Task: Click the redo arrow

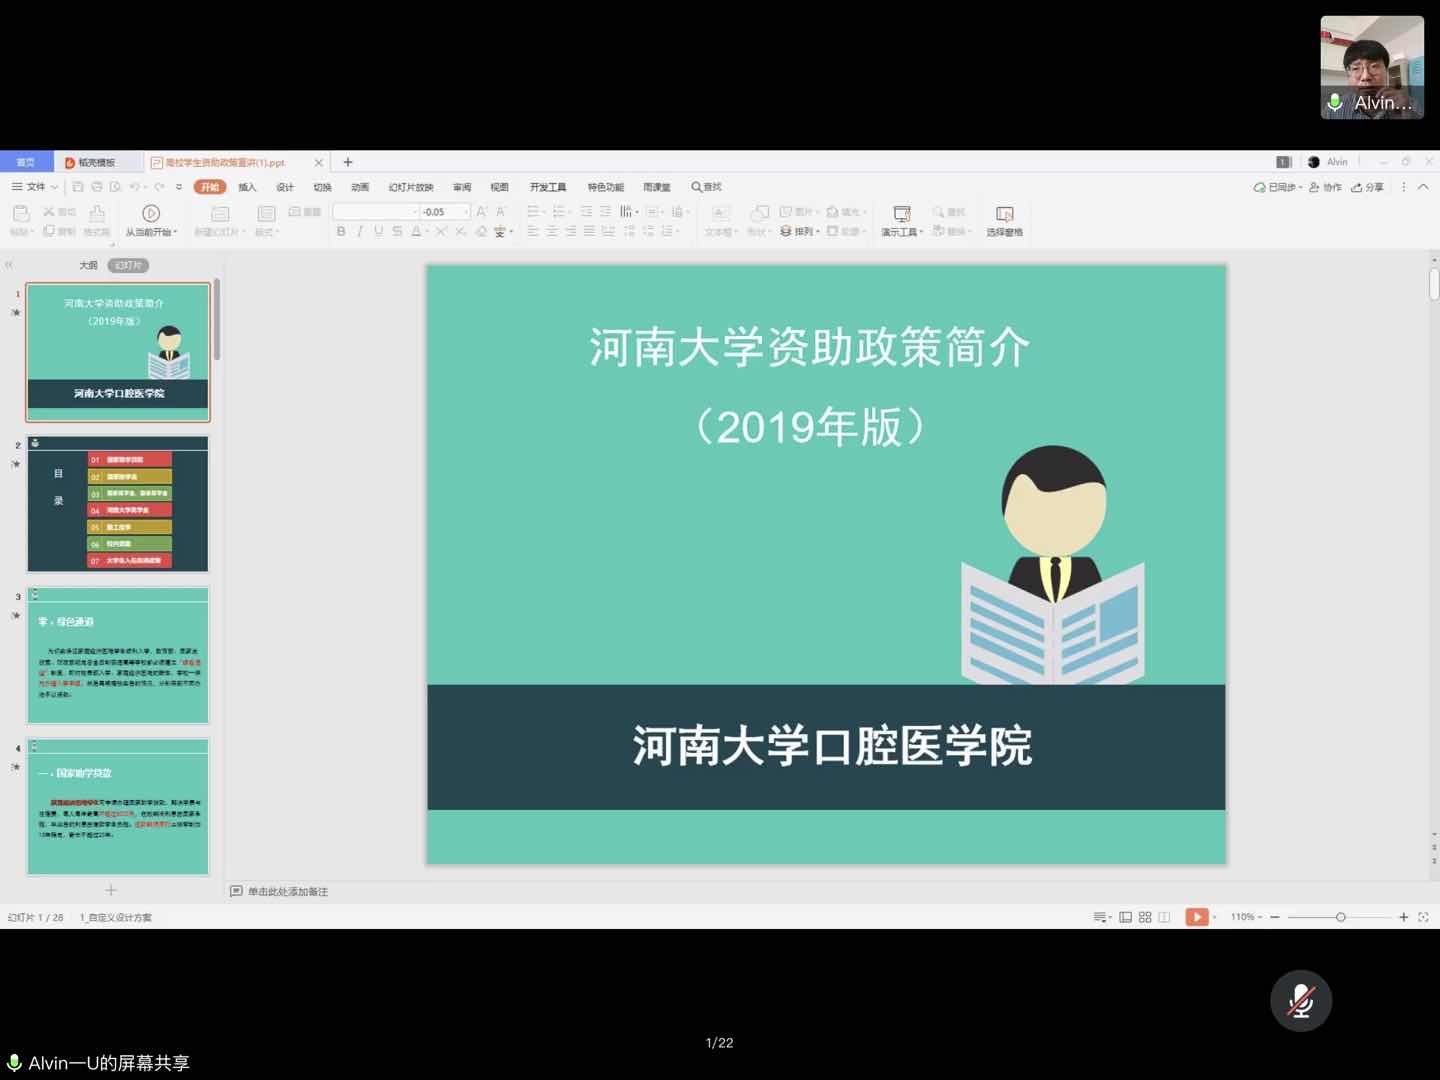Action: pos(159,187)
